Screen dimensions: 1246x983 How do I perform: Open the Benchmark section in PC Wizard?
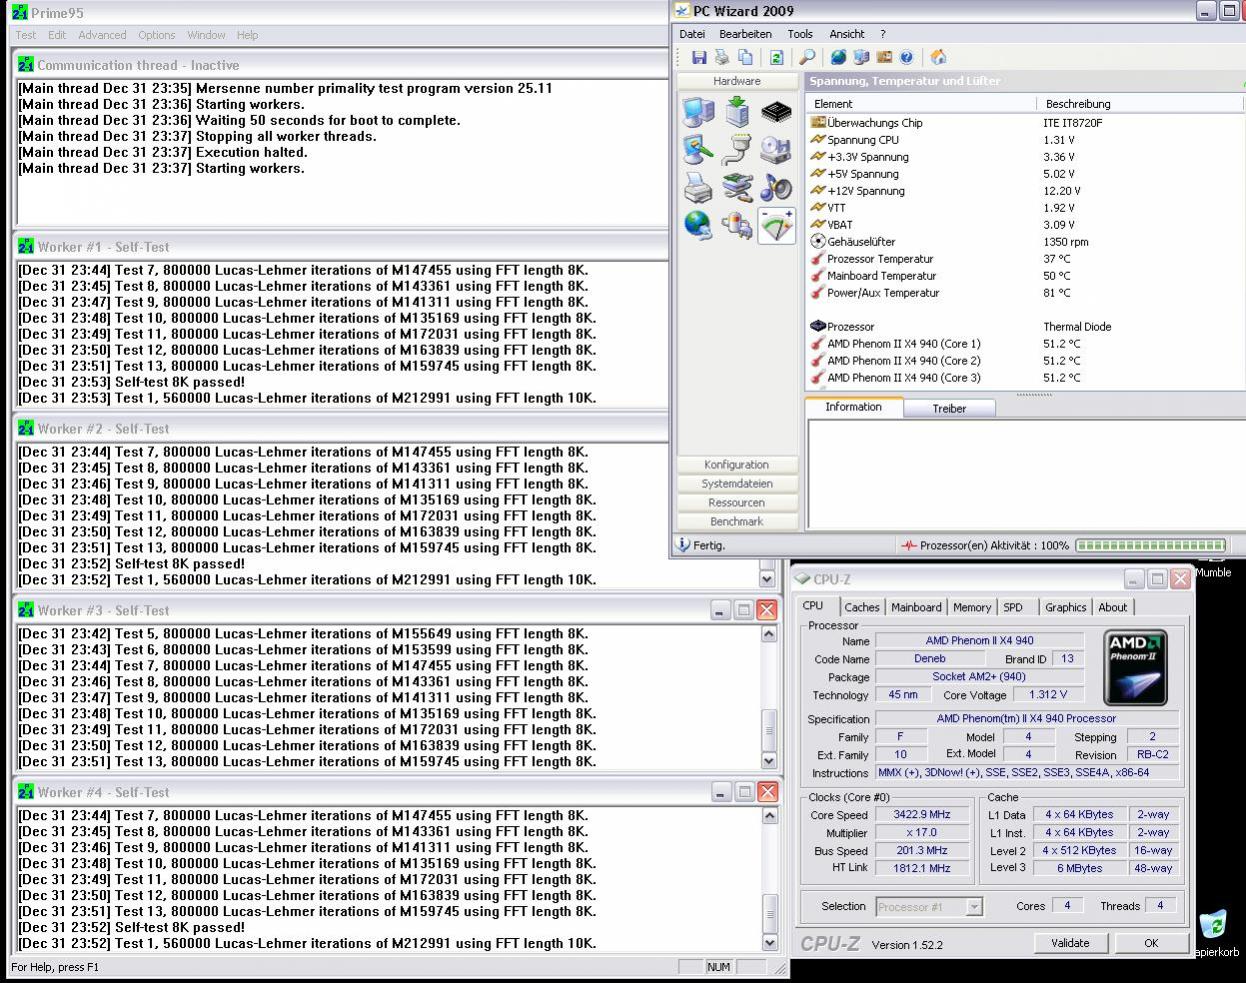click(737, 522)
